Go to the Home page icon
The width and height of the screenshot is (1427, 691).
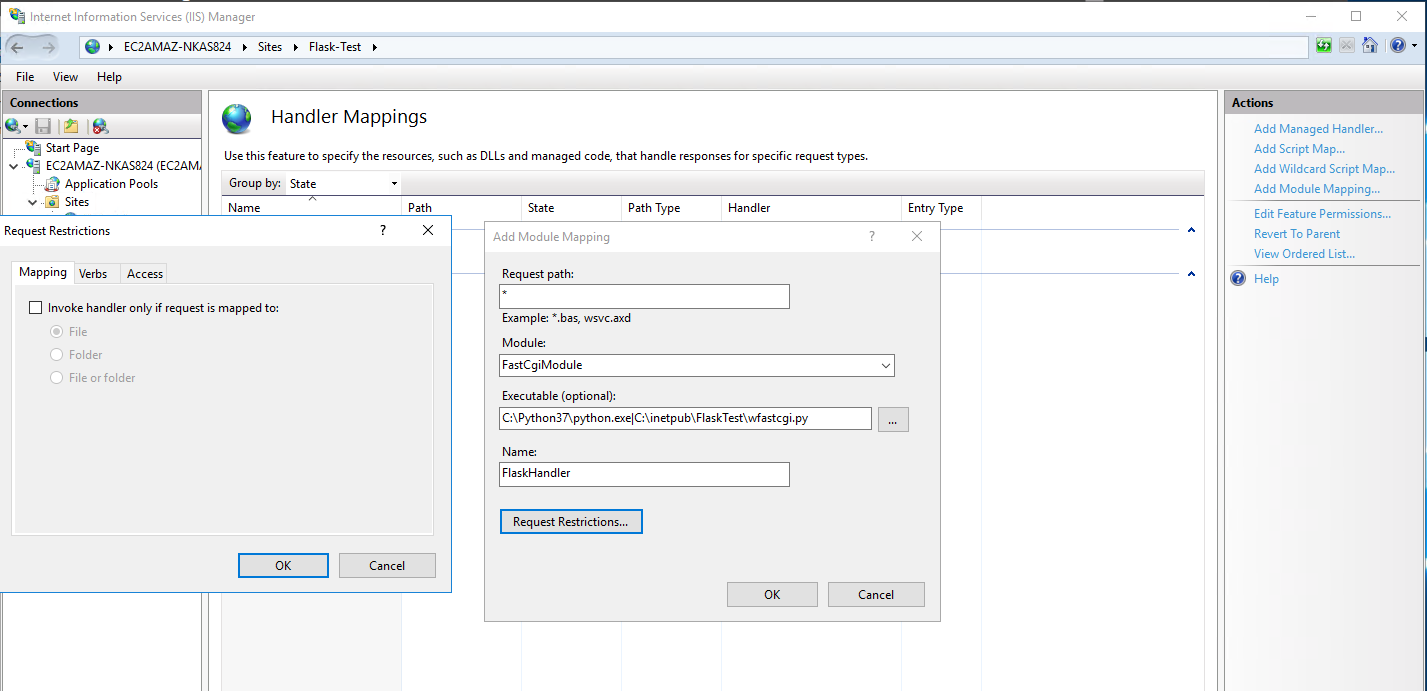point(1370,46)
